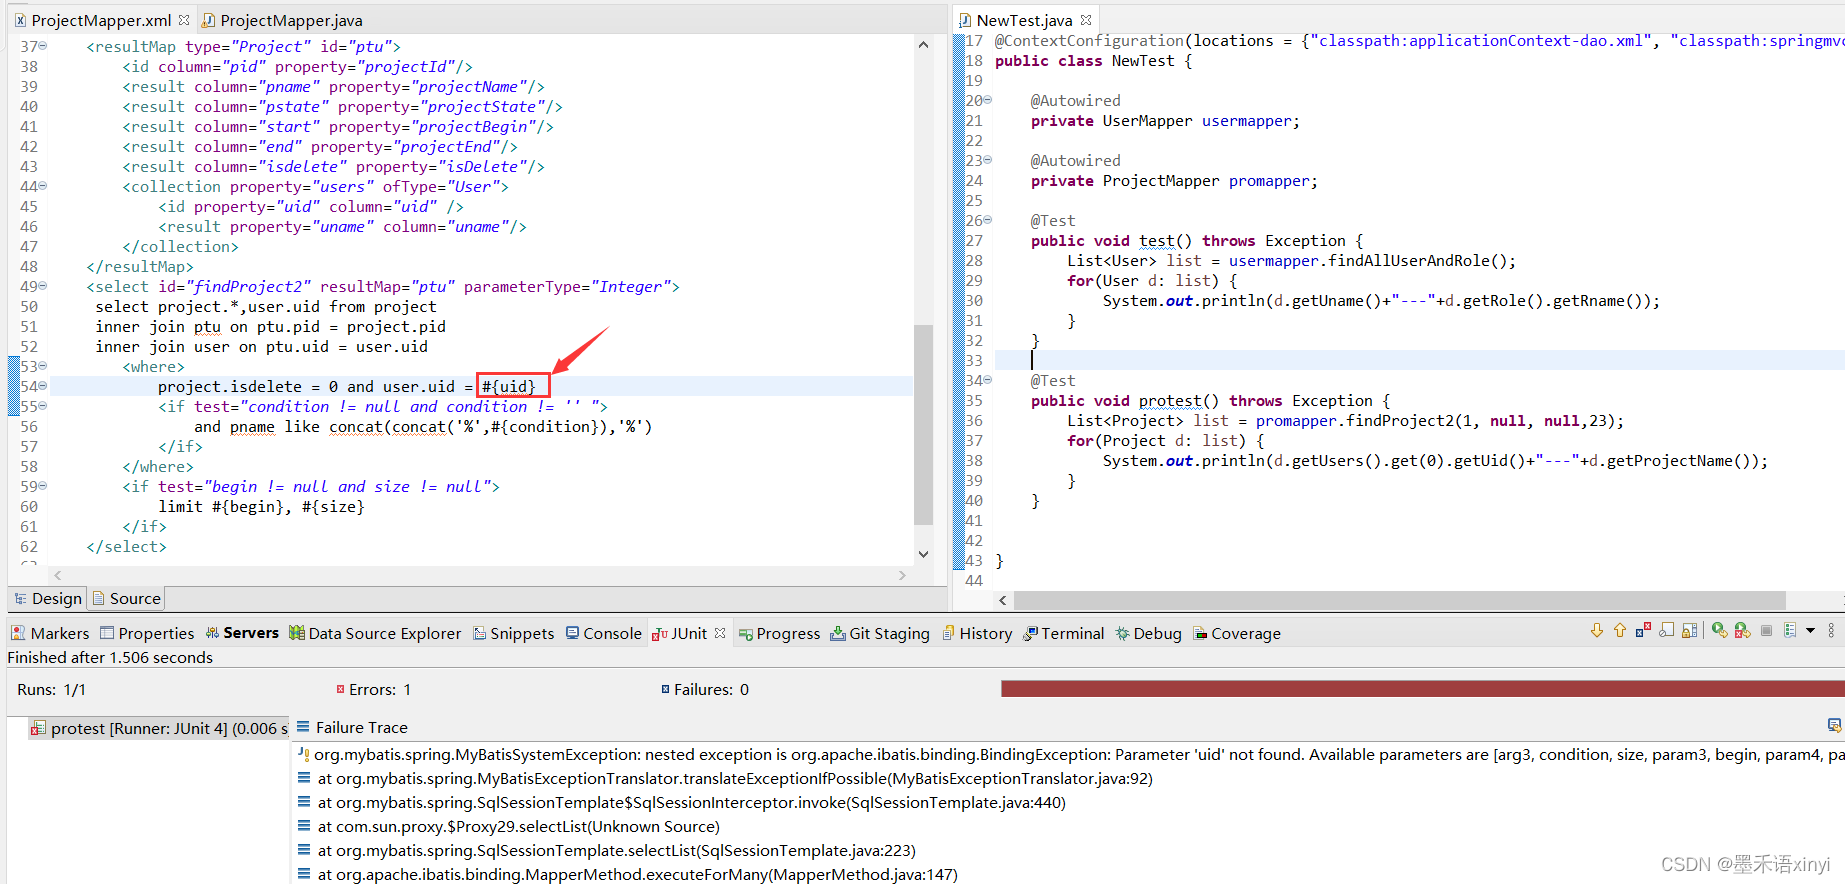Screen dimensions: 1845x884
Task: Switch to the Servers tab
Action: tap(242, 633)
